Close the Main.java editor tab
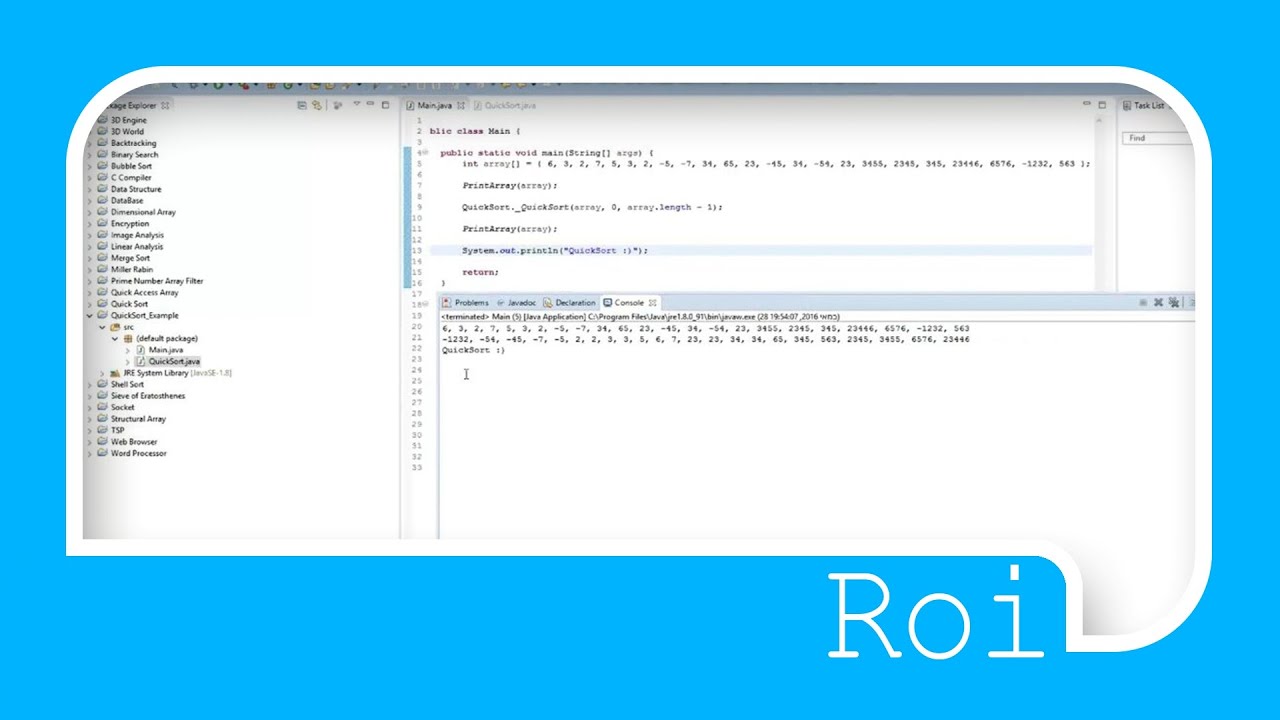This screenshot has height=720, width=1280. (460, 105)
